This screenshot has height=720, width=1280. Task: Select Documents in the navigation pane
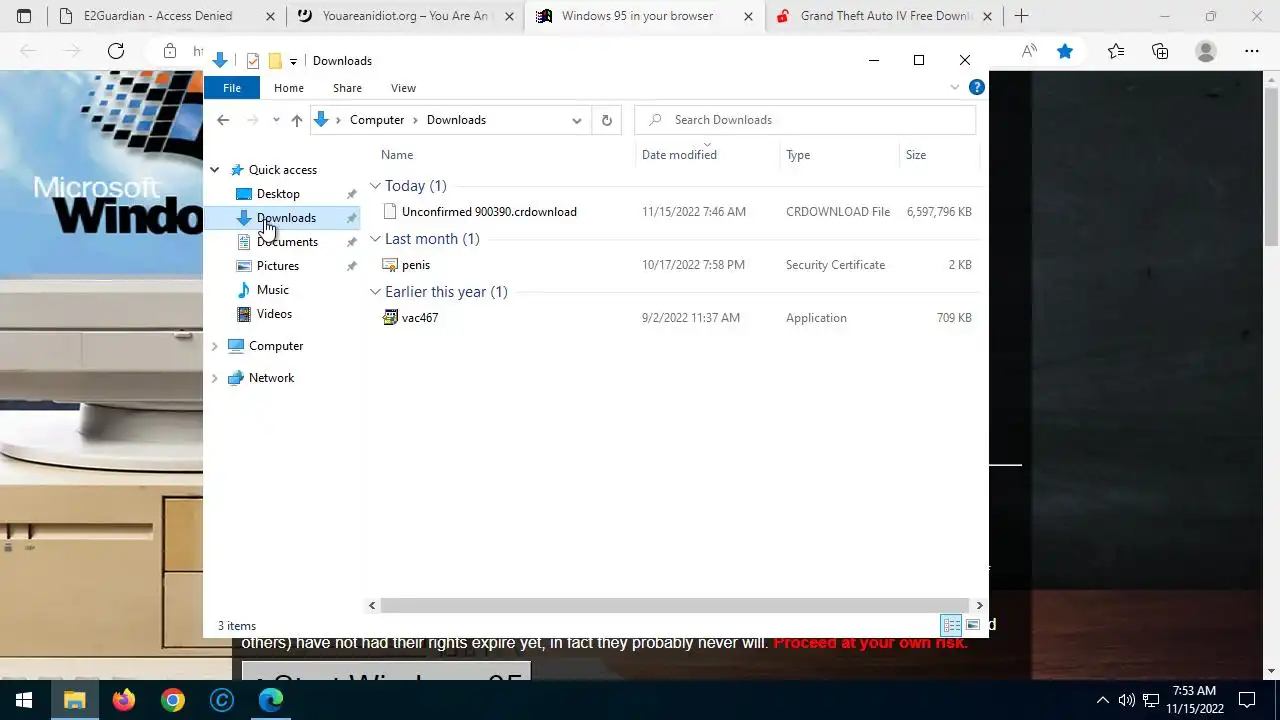(x=287, y=242)
